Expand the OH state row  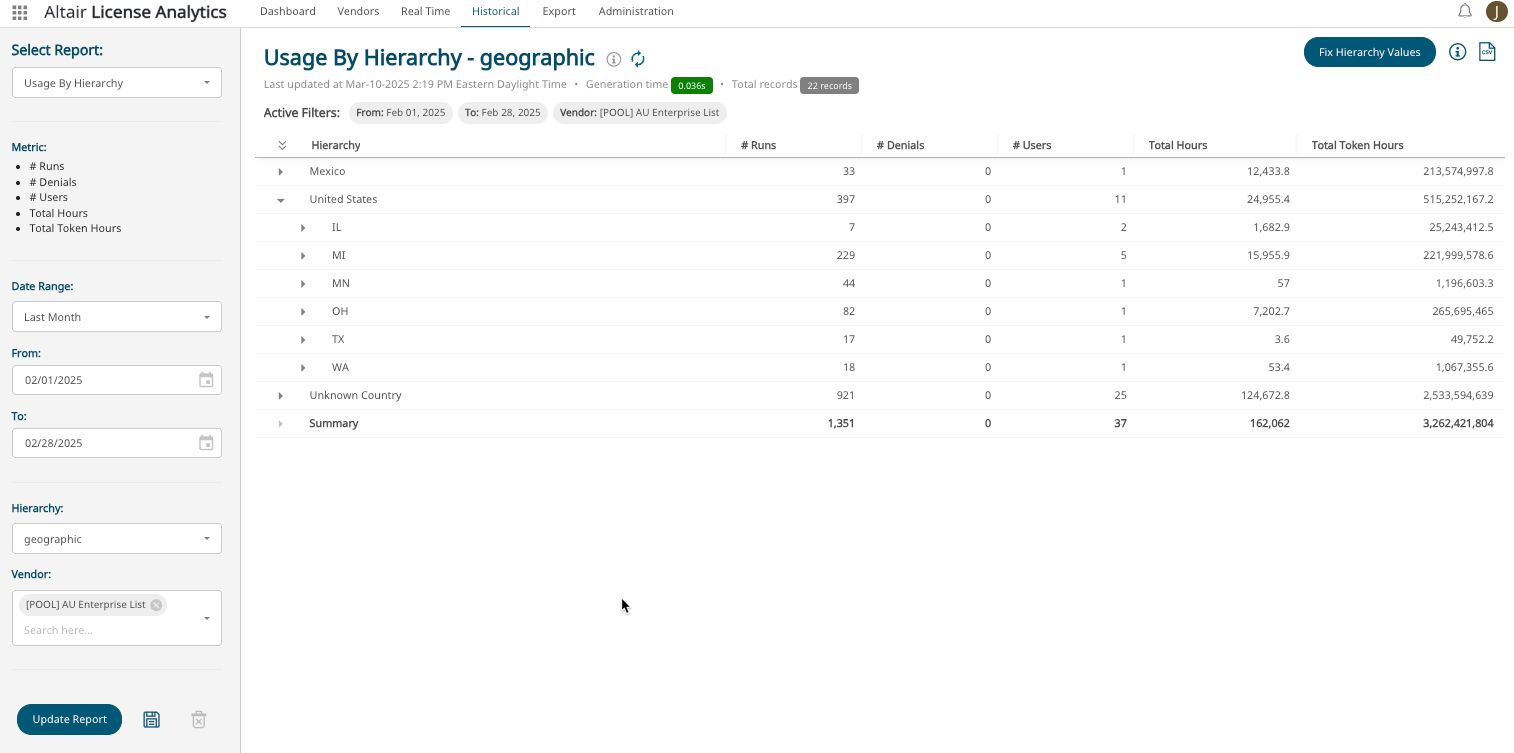(x=303, y=312)
